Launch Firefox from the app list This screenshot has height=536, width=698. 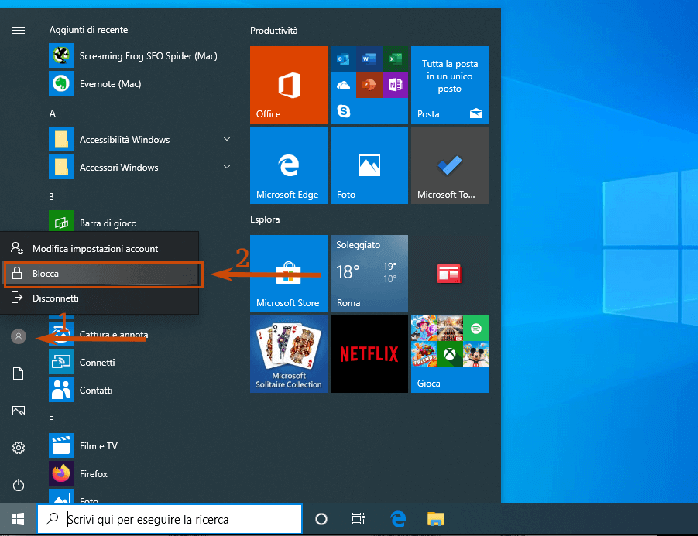93,473
